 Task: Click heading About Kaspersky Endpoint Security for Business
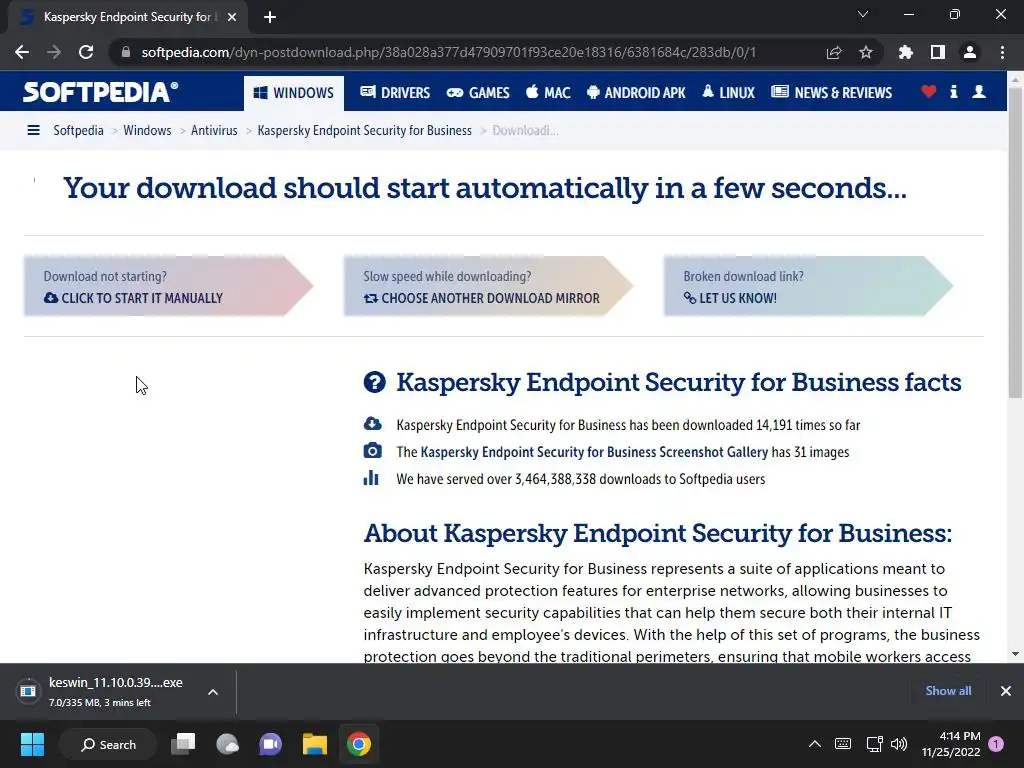(x=658, y=534)
